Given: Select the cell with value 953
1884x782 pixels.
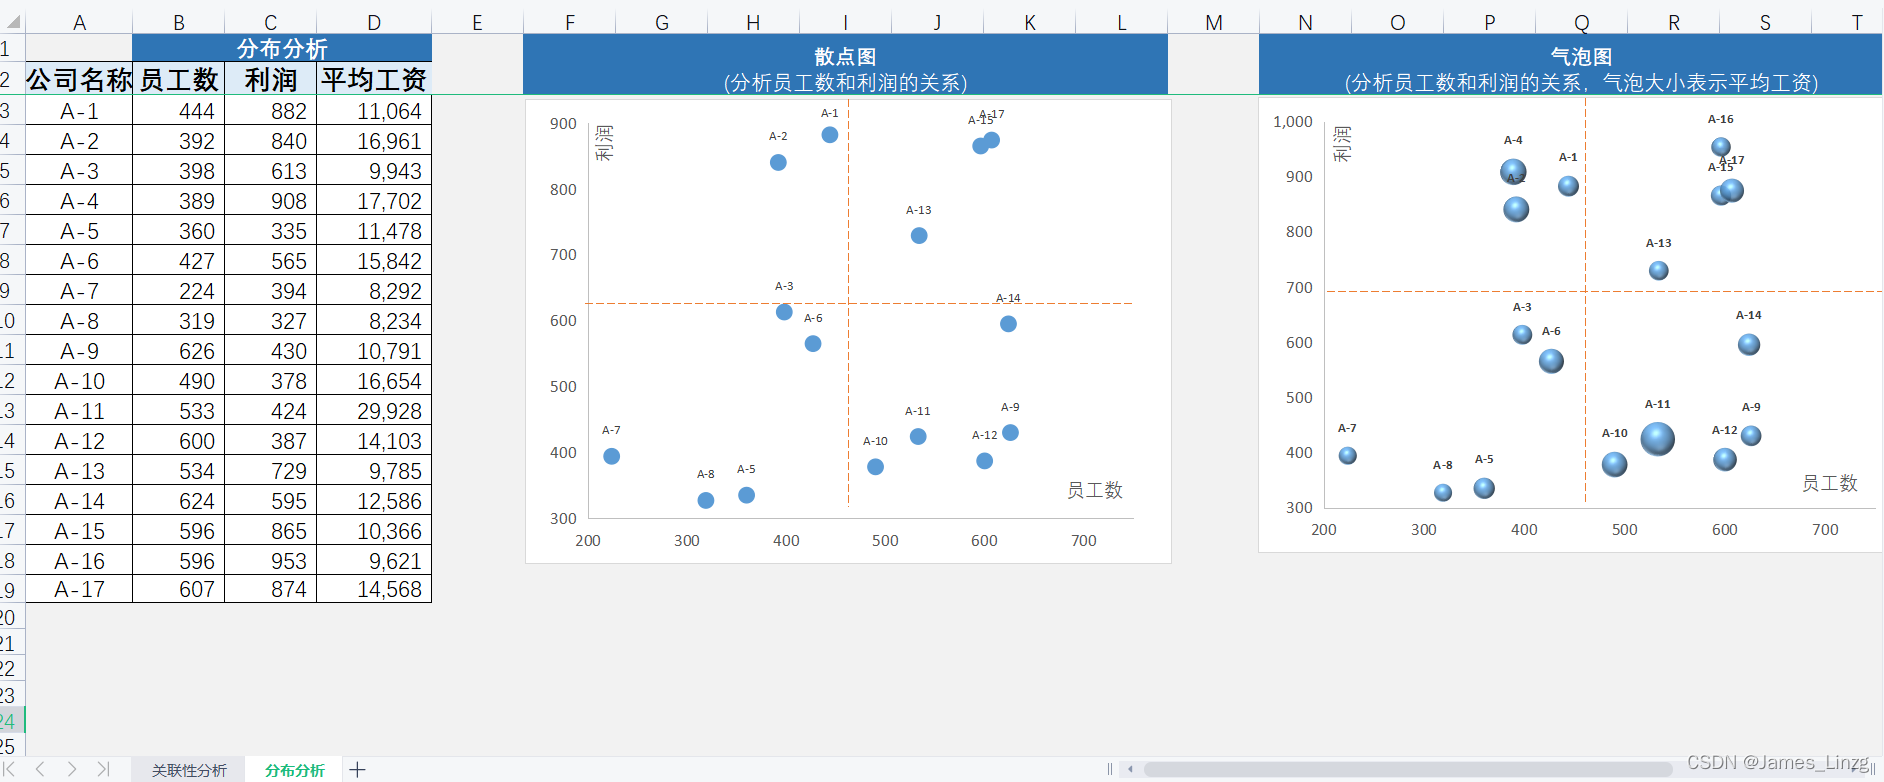Looking at the screenshot, I should (270, 561).
